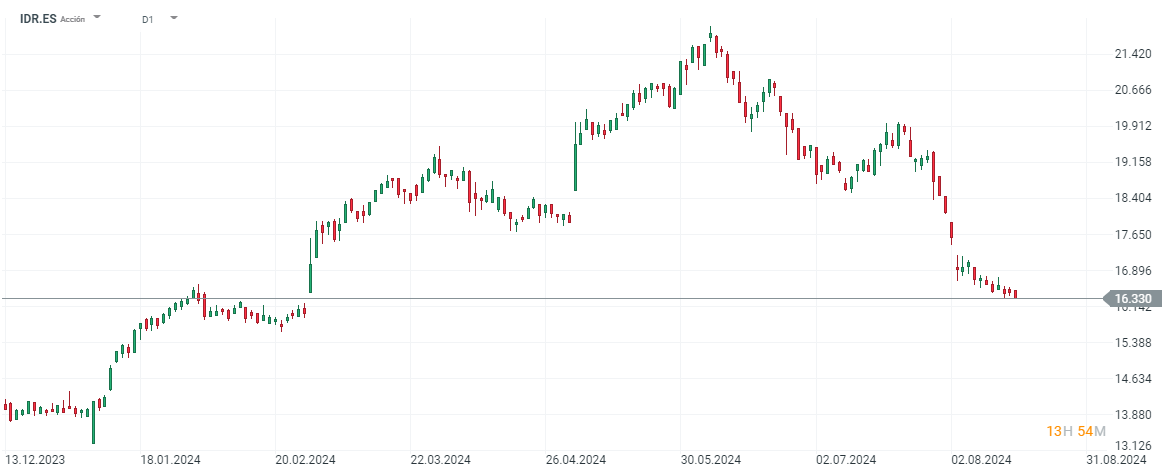The height and width of the screenshot is (476, 1175).
Task: Click the Acción instrument type label
Action: [73, 20]
